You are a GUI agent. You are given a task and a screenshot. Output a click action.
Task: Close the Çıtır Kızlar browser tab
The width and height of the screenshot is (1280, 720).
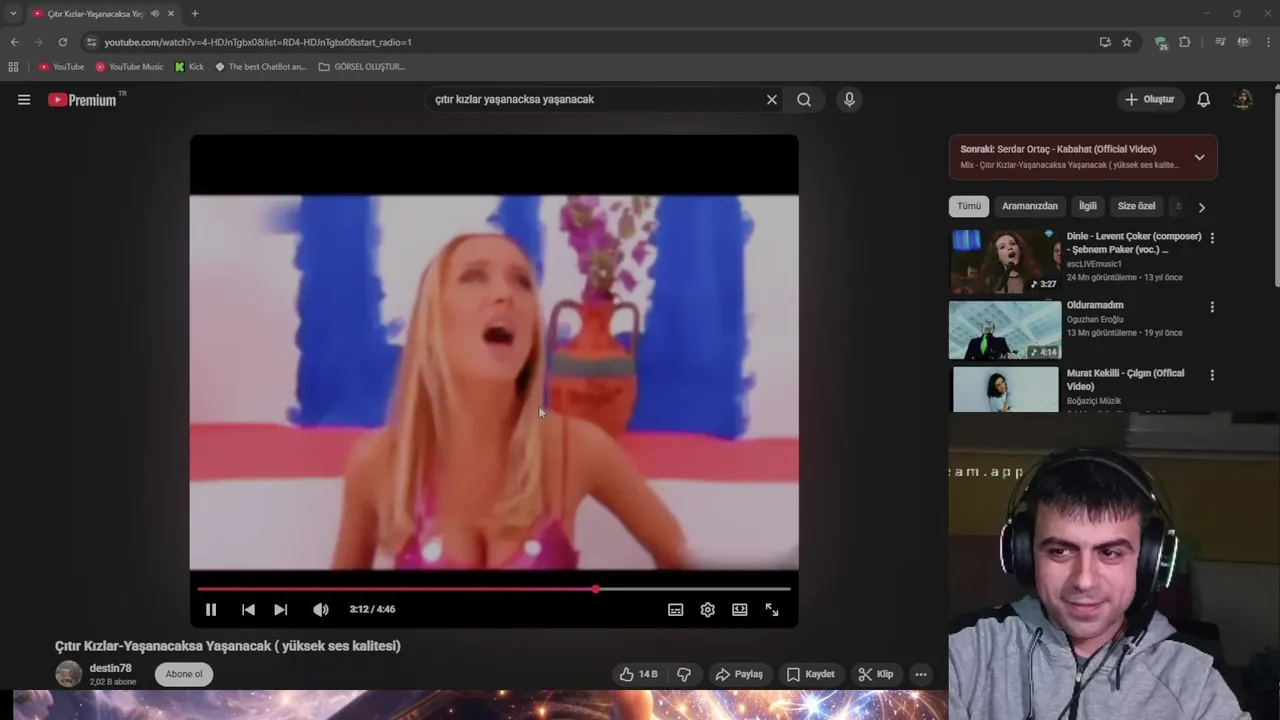click(171, 14)
